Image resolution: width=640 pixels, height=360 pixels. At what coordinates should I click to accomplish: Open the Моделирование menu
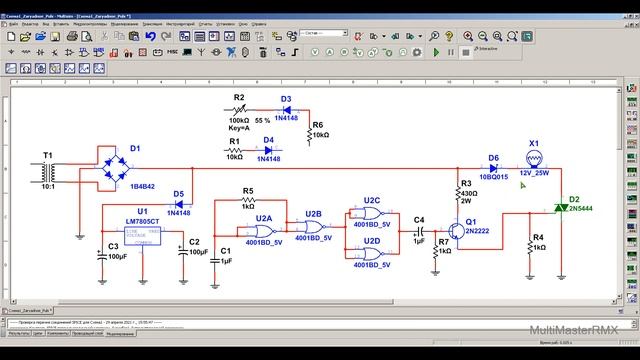coord(124,24)
